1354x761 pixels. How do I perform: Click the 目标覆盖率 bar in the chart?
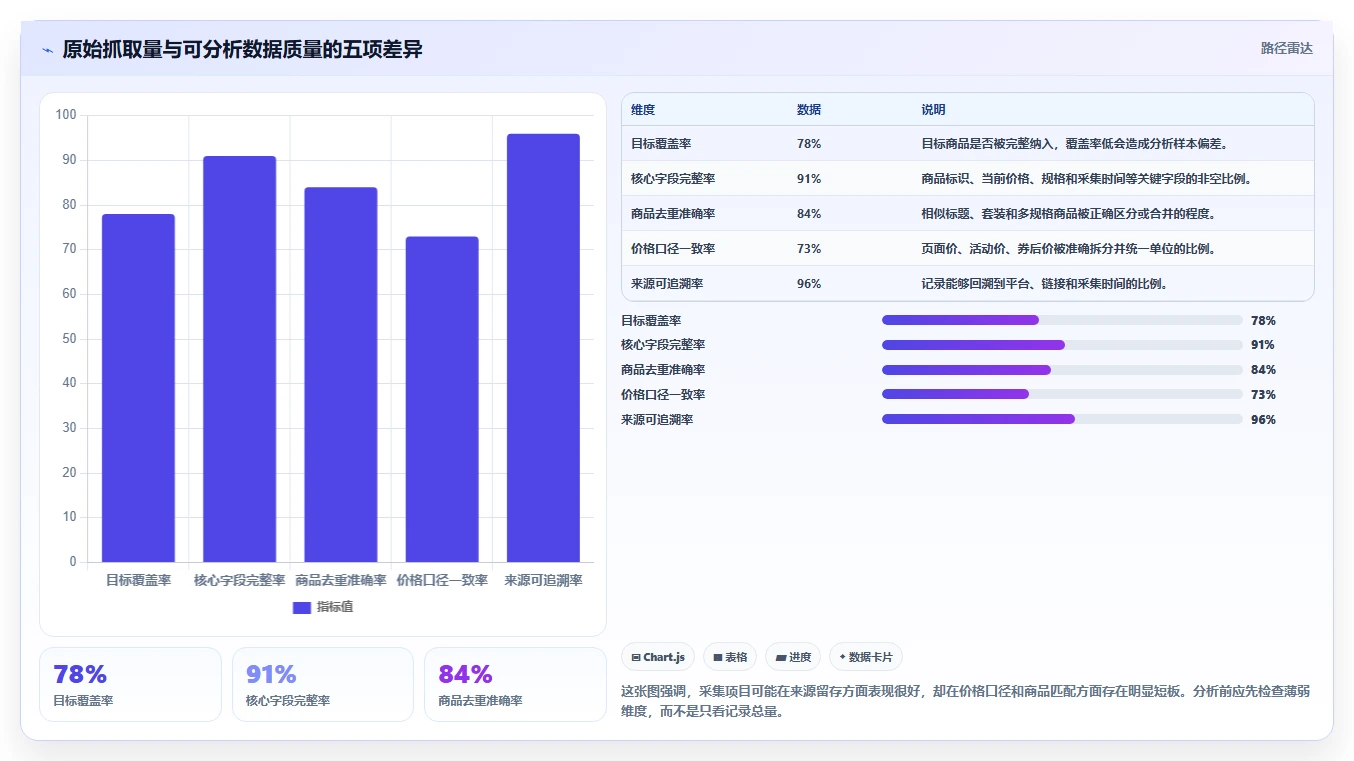tap(138, 388)
